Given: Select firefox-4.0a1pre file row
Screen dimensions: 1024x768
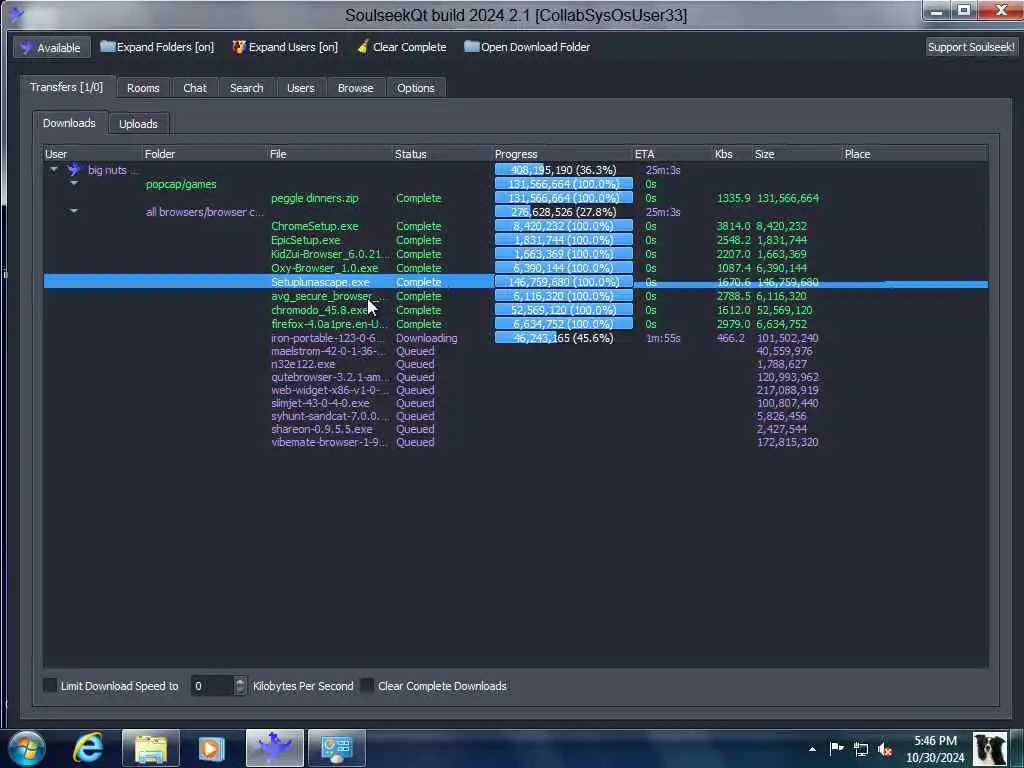Looking at the screenshot, I should [x=515, y=324].
